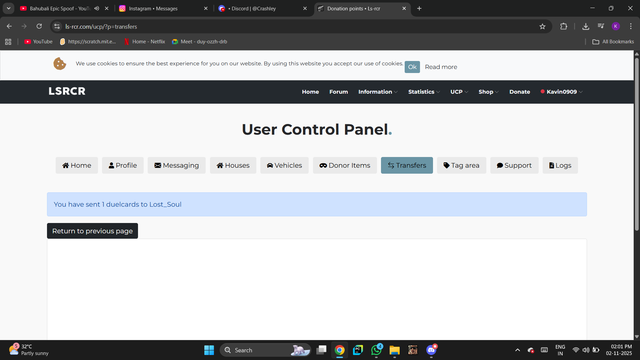Open the Logs section
Image resolution: width=640 pixels, height=360 pixels.
click(x=560, y=165)
